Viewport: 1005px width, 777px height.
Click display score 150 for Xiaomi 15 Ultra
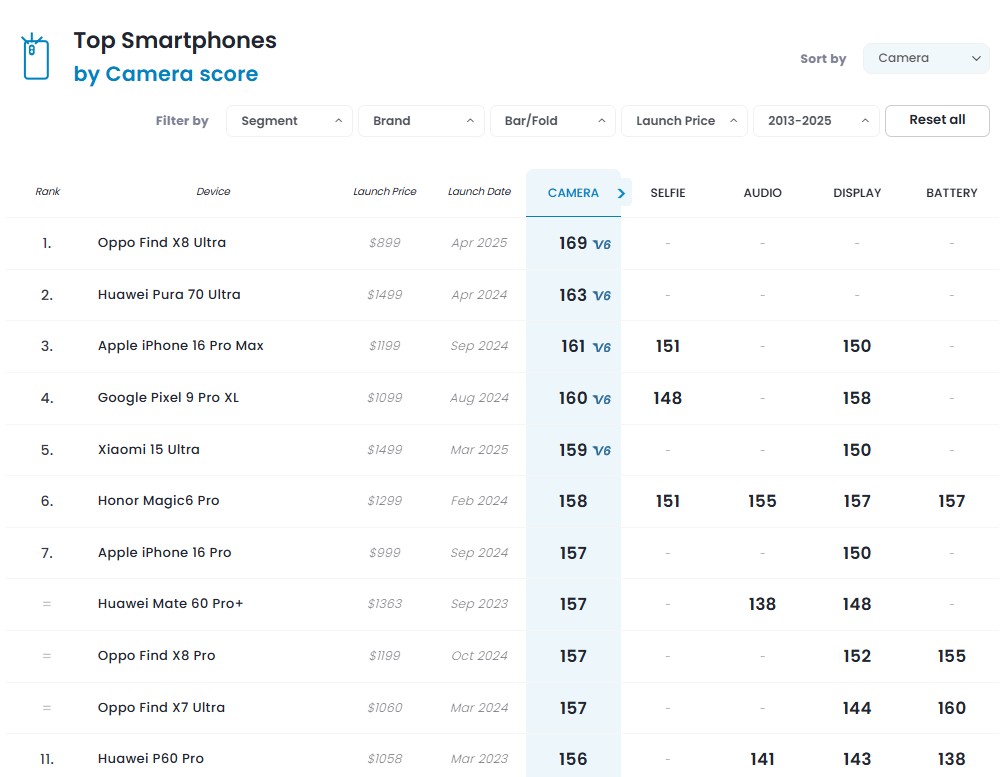(x=856, y=450)
